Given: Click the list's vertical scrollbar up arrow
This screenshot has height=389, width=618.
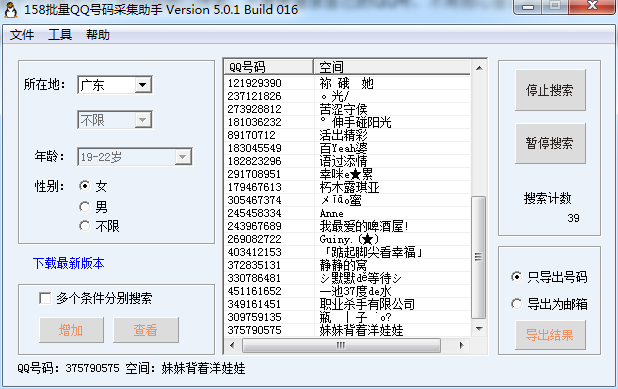Looking at the screenshot, I should pyautogui.click(x=479, y=68).
